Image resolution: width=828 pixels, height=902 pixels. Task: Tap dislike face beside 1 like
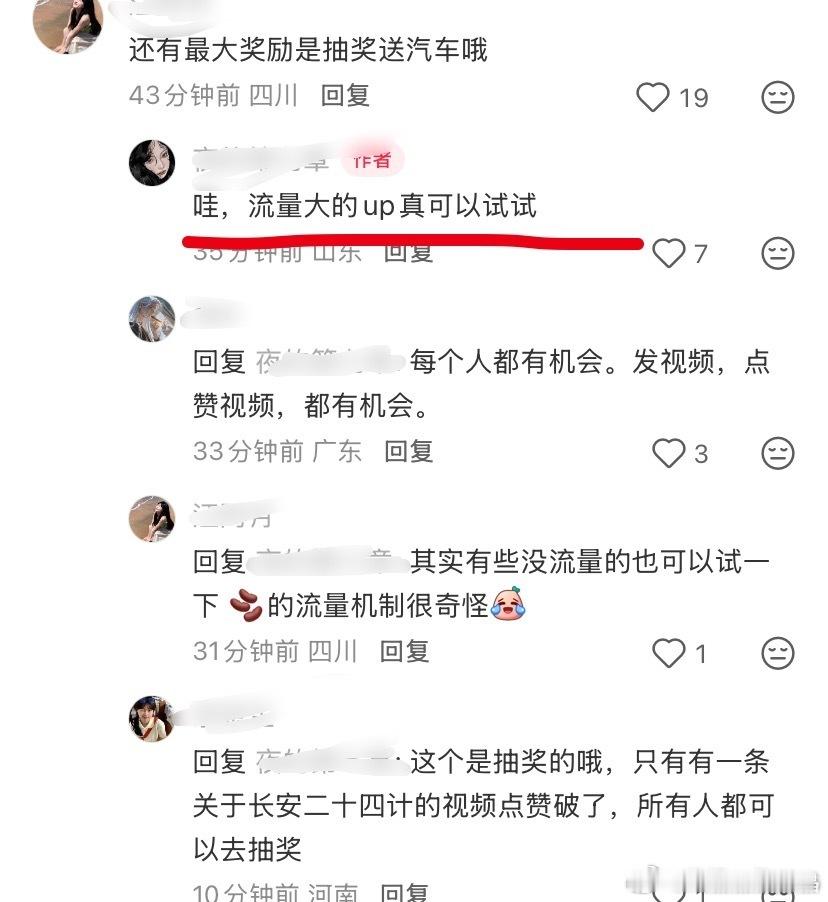click(777, 653)
